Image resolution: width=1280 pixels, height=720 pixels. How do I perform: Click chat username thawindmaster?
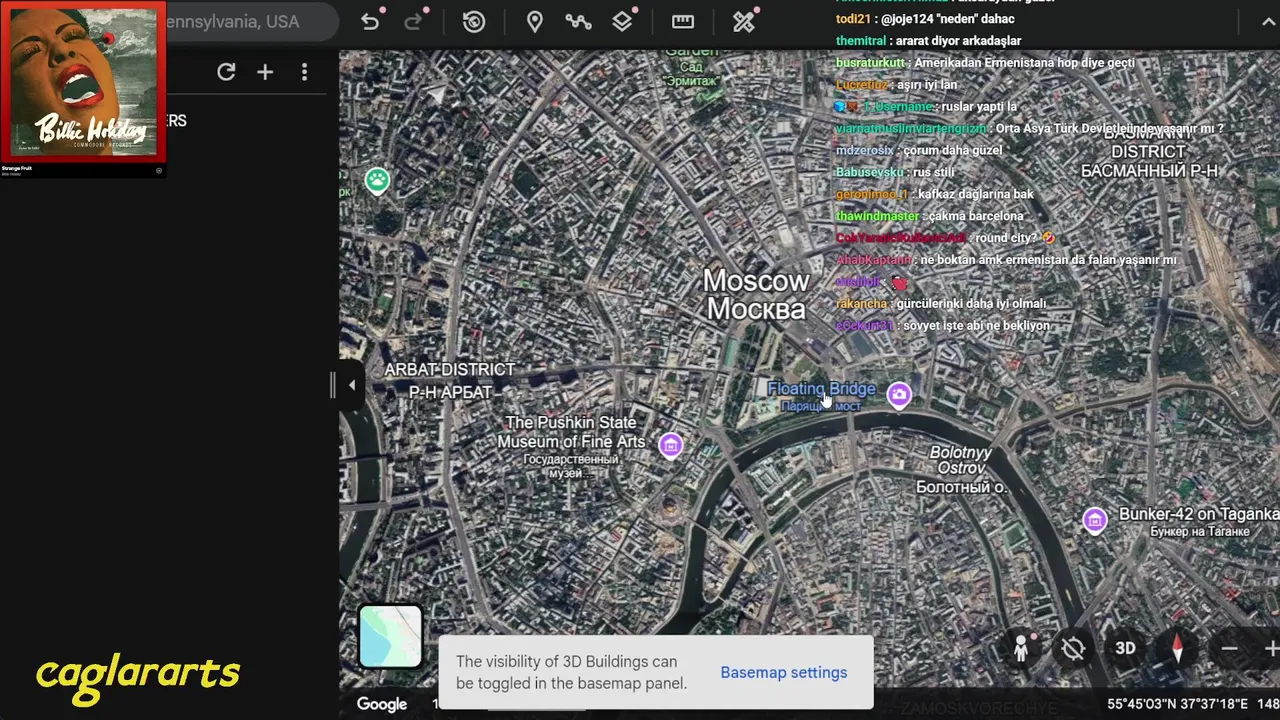[x=877, y=216]
